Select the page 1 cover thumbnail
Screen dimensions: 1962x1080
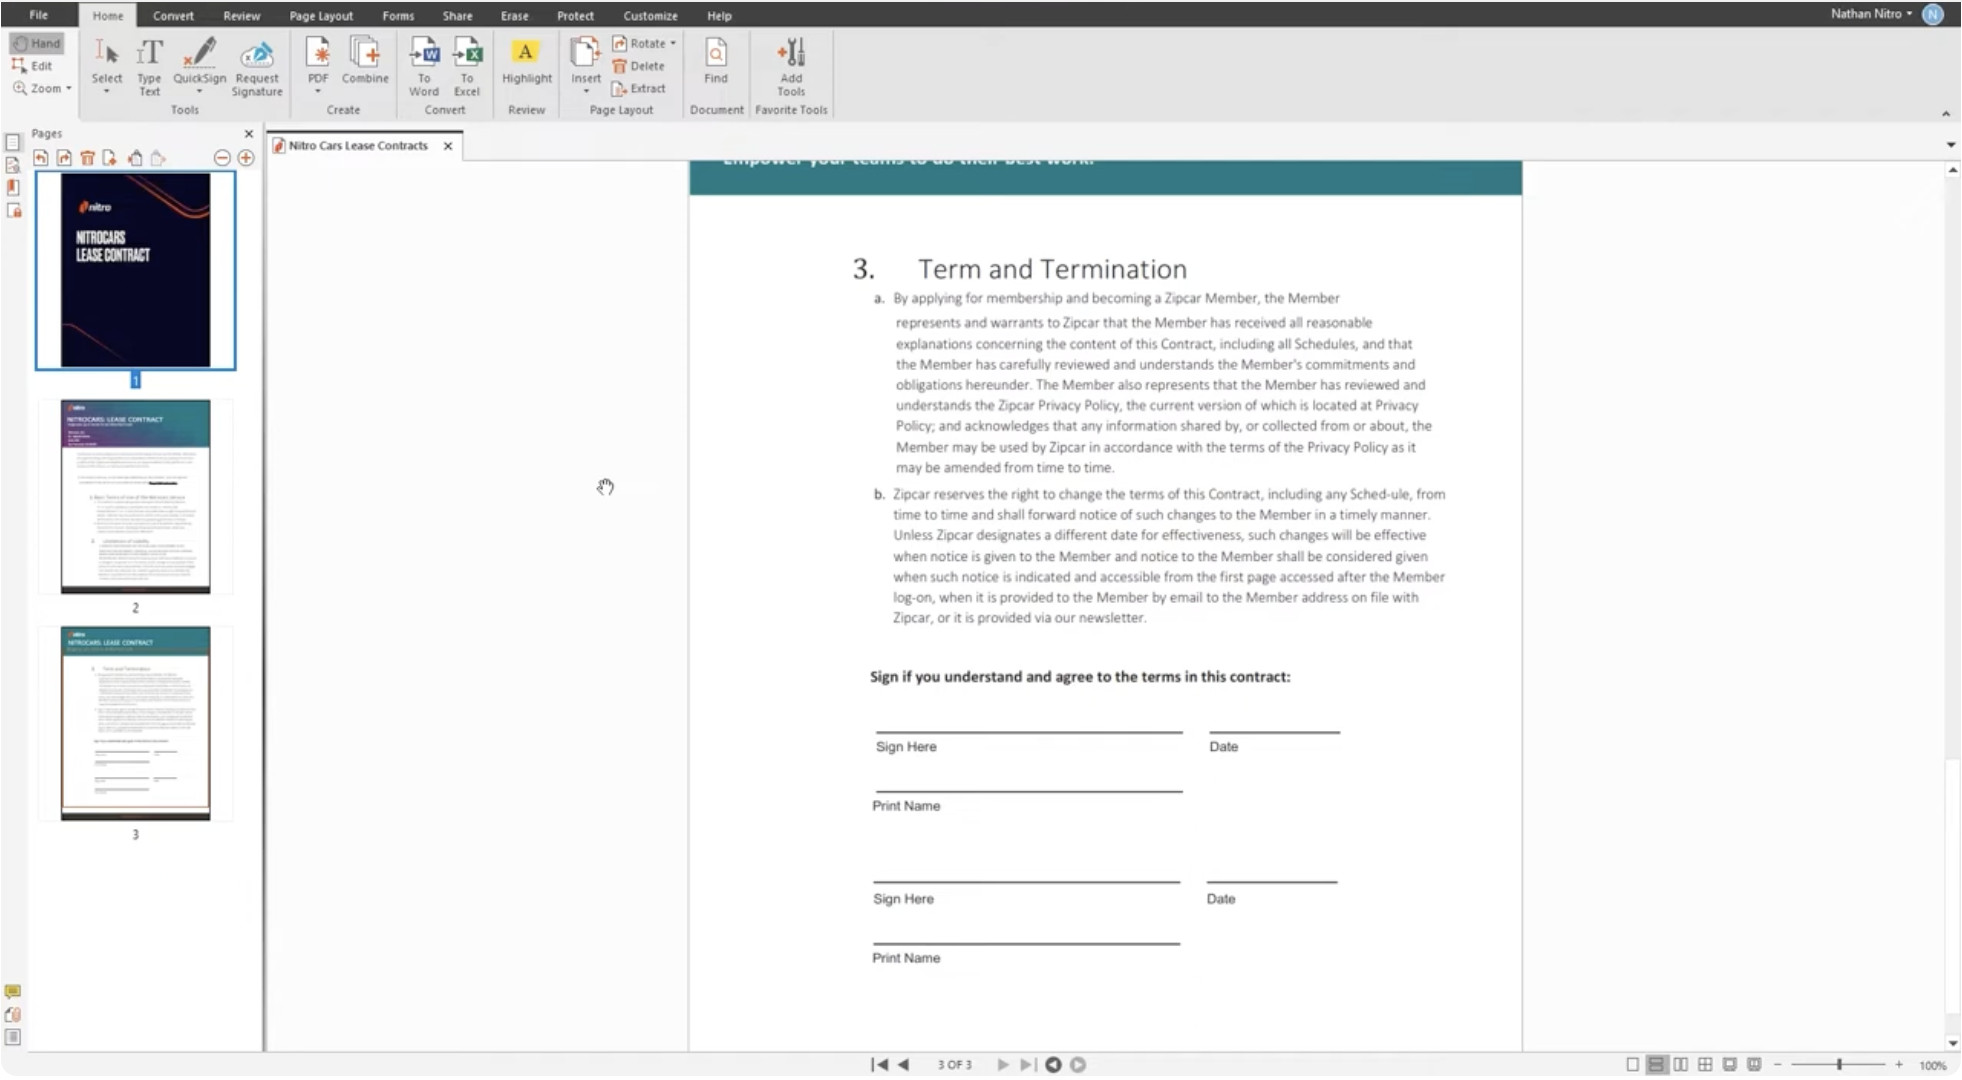136,270
